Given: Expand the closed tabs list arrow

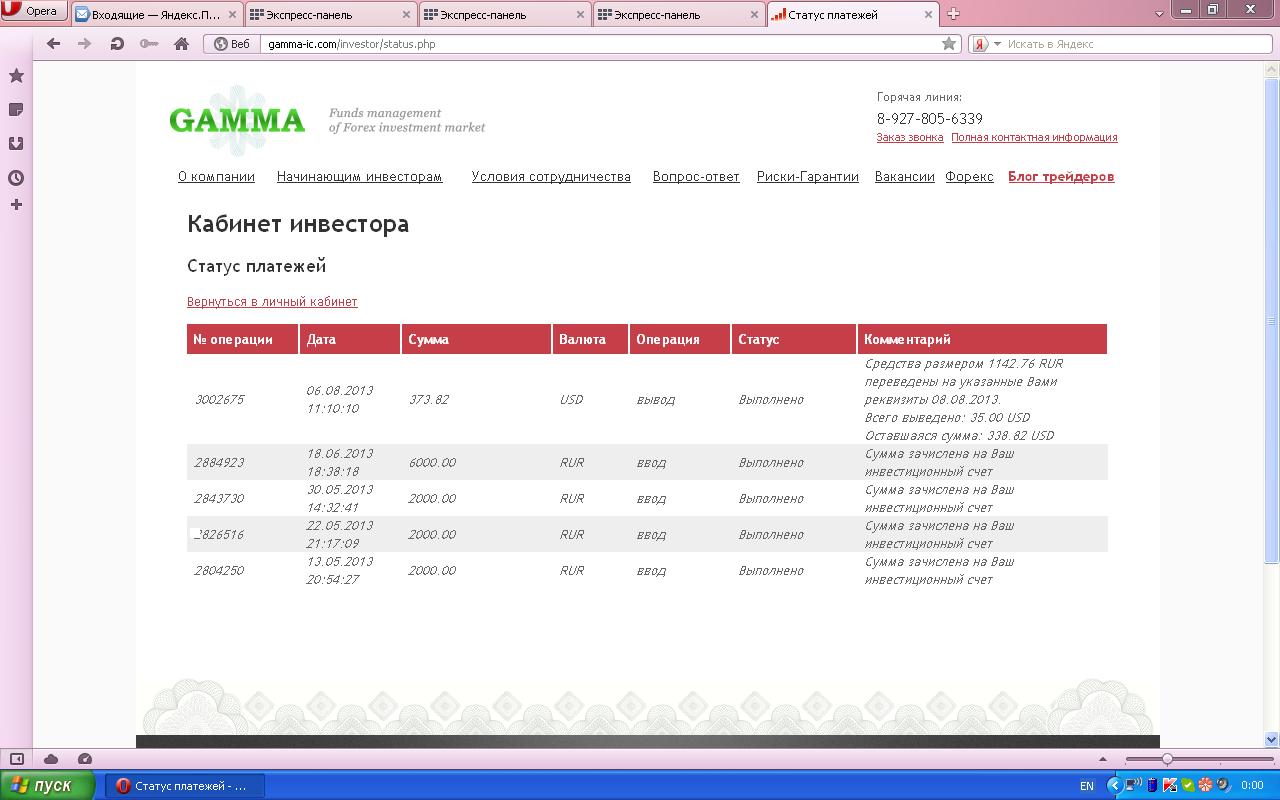Looking at the screenshot, I should [1159, 14].
